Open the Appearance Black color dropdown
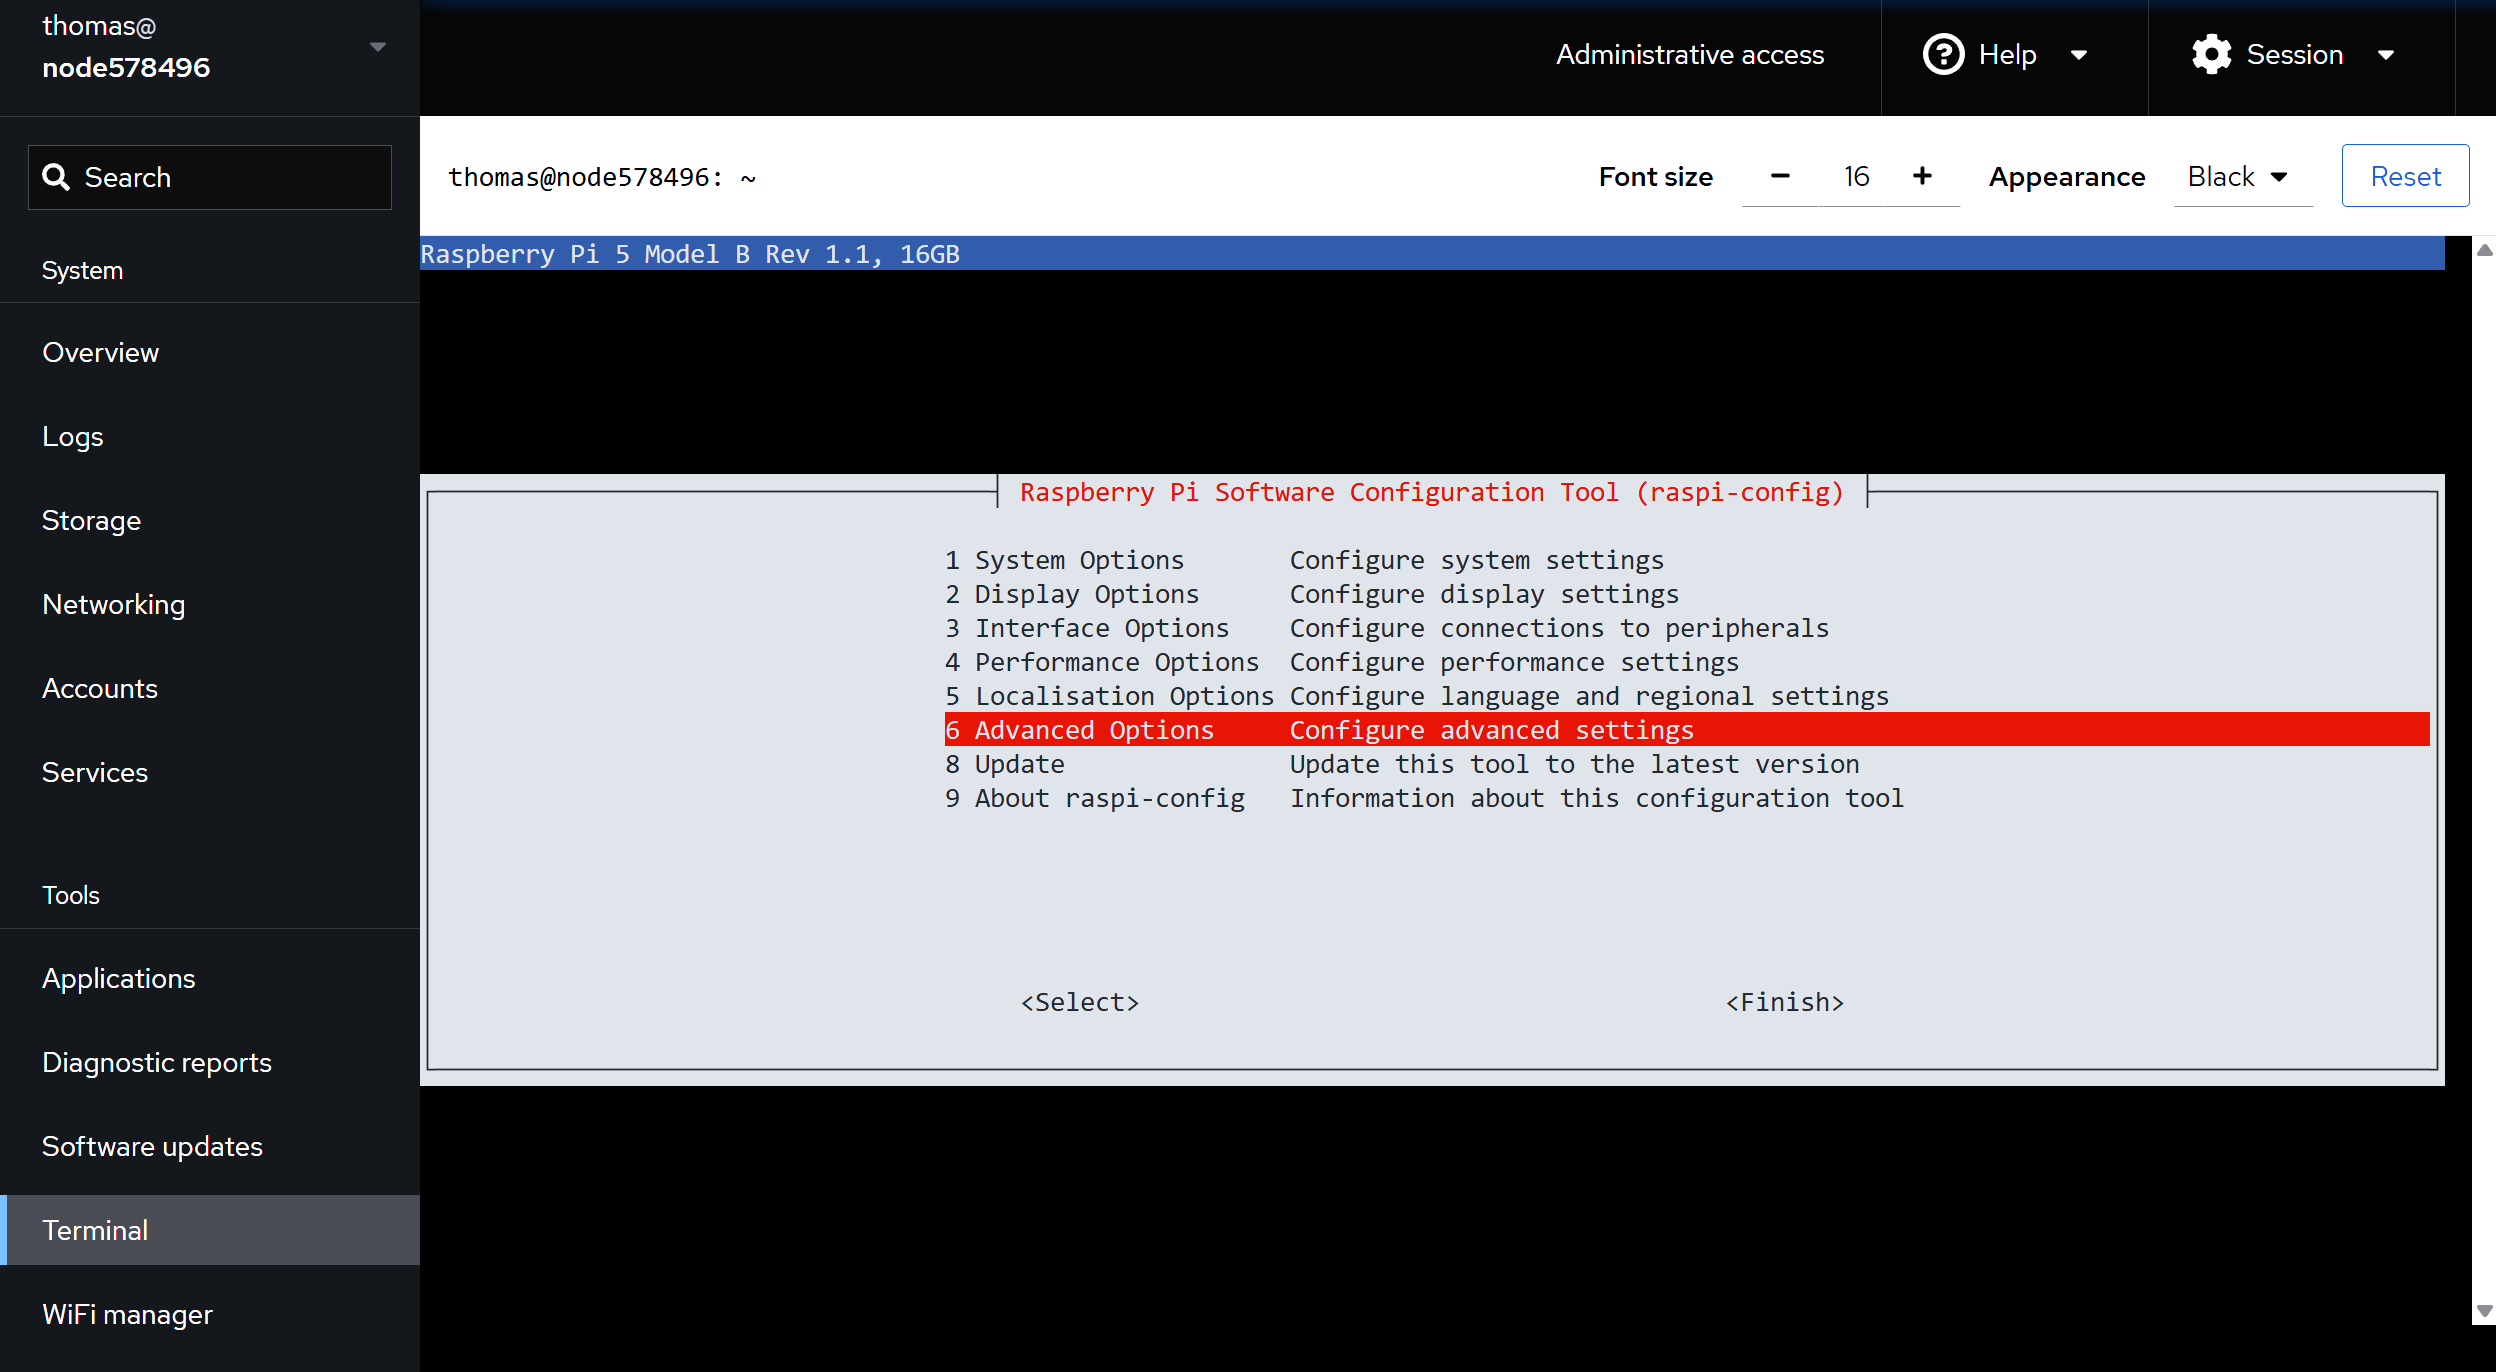 pos(2241,176)
